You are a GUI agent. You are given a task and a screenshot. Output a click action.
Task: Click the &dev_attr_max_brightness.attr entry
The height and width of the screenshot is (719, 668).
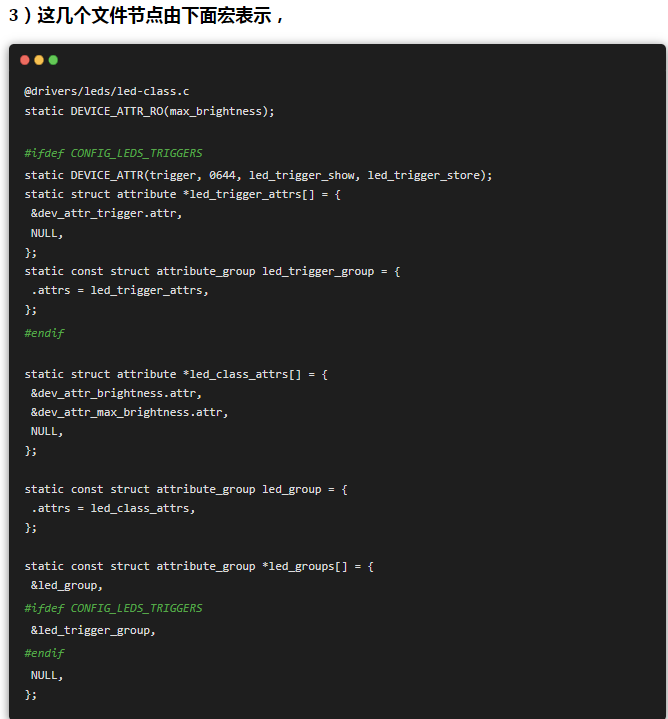129,413
